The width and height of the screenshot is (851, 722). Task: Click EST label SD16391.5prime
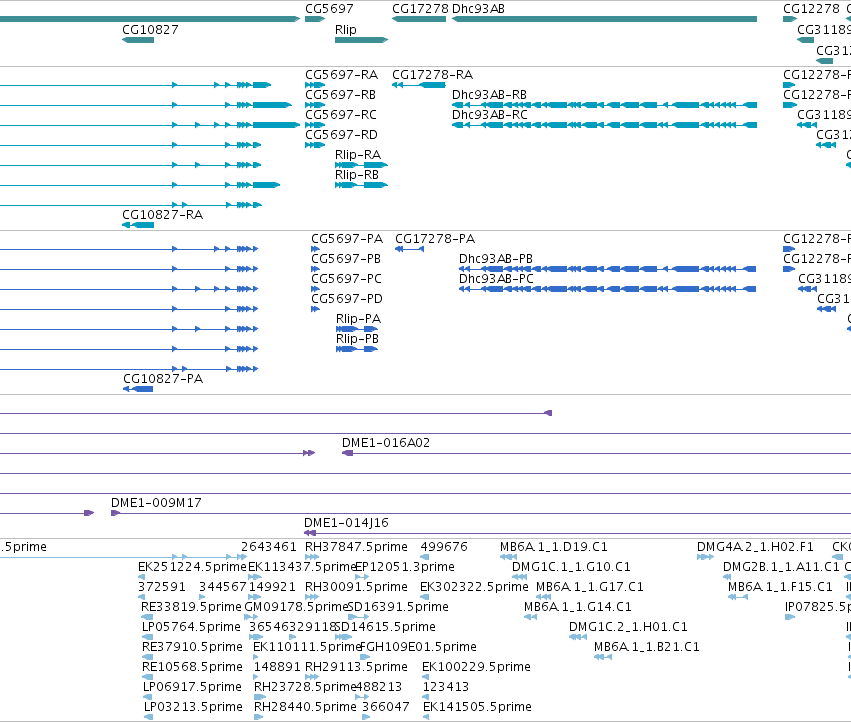click(x=398, y=607)
